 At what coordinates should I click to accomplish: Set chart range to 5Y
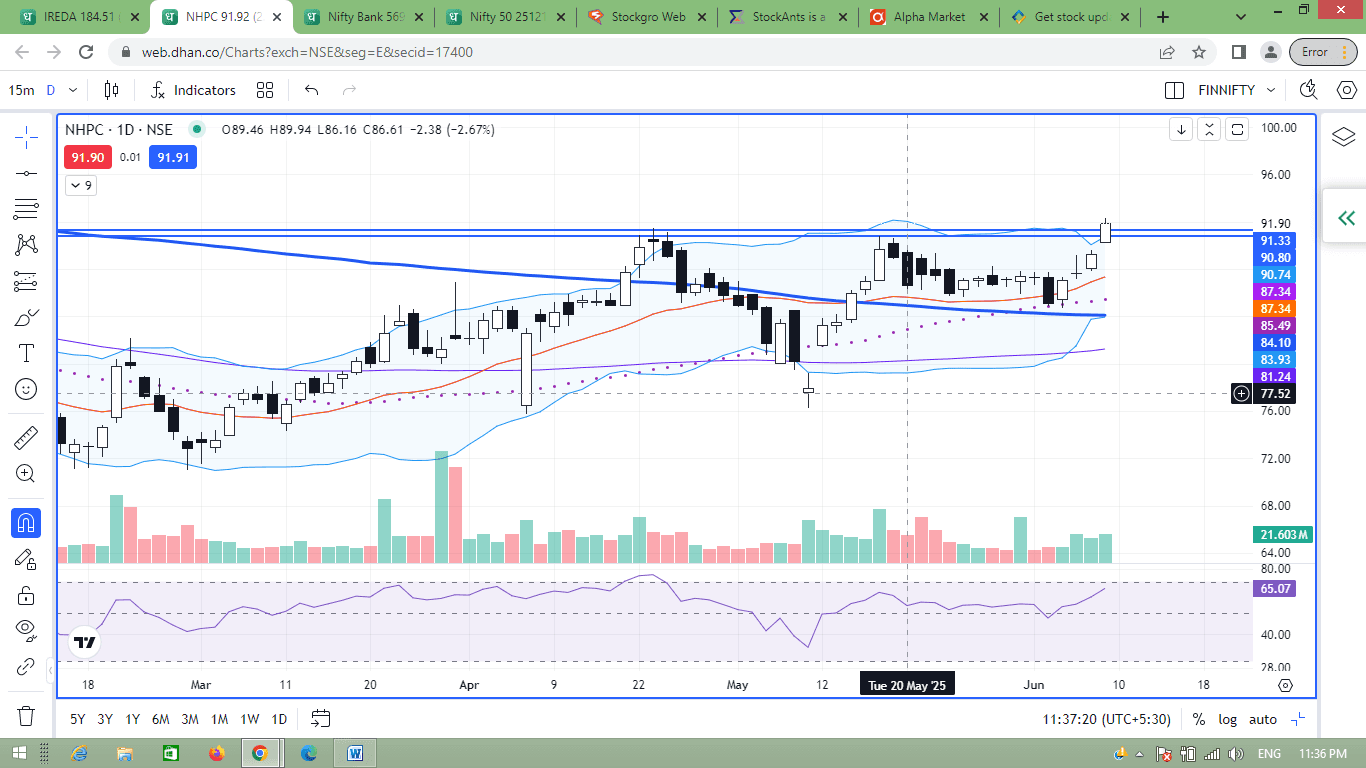point(78,718)
